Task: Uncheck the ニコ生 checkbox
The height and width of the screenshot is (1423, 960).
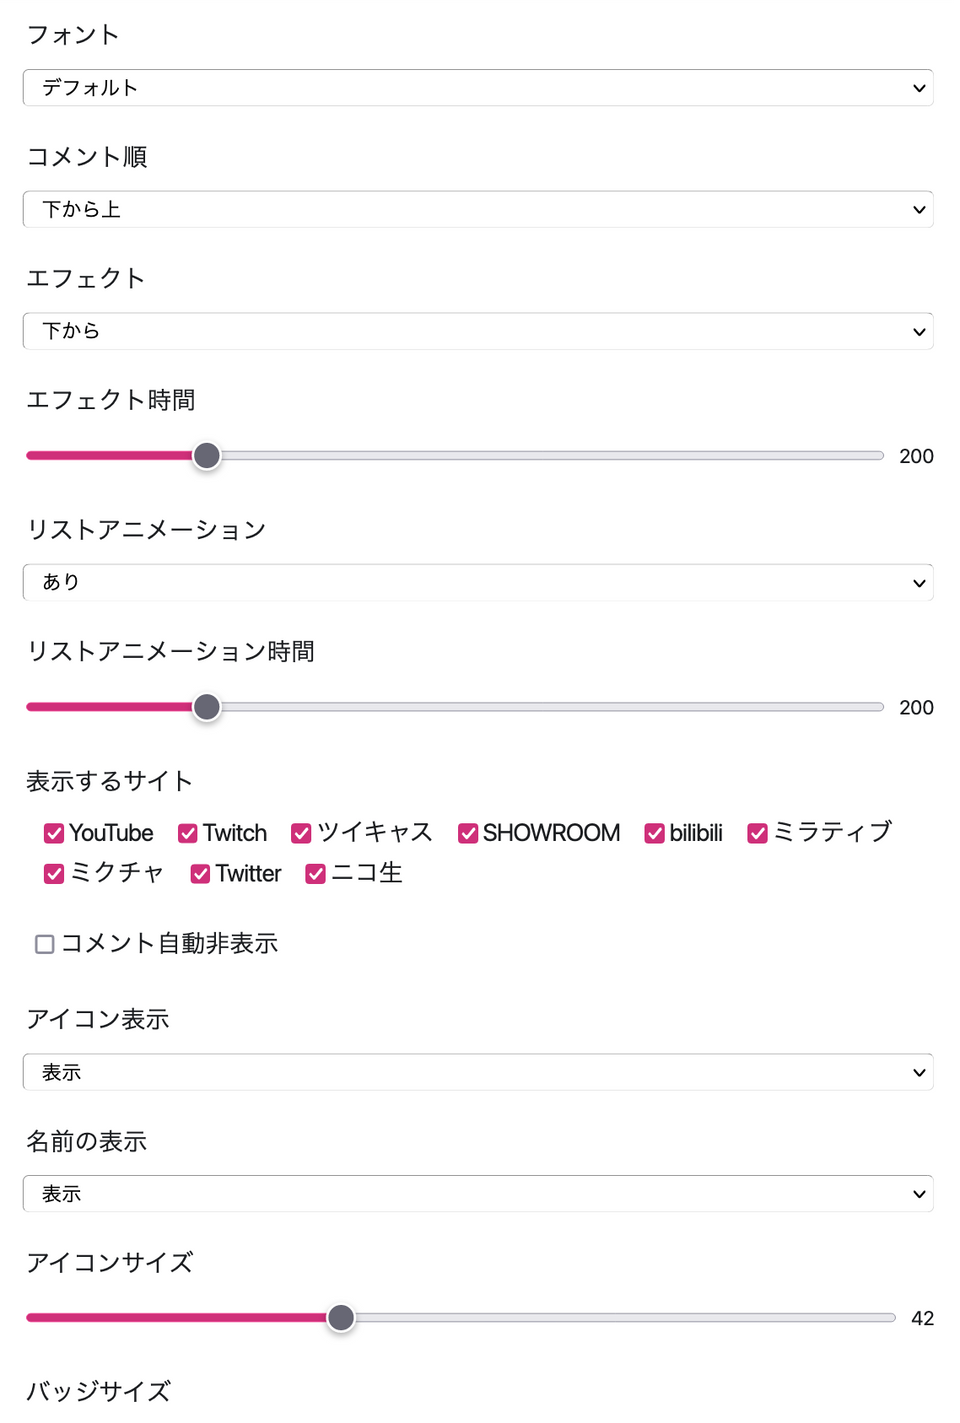Action: (x=316, y=874)
